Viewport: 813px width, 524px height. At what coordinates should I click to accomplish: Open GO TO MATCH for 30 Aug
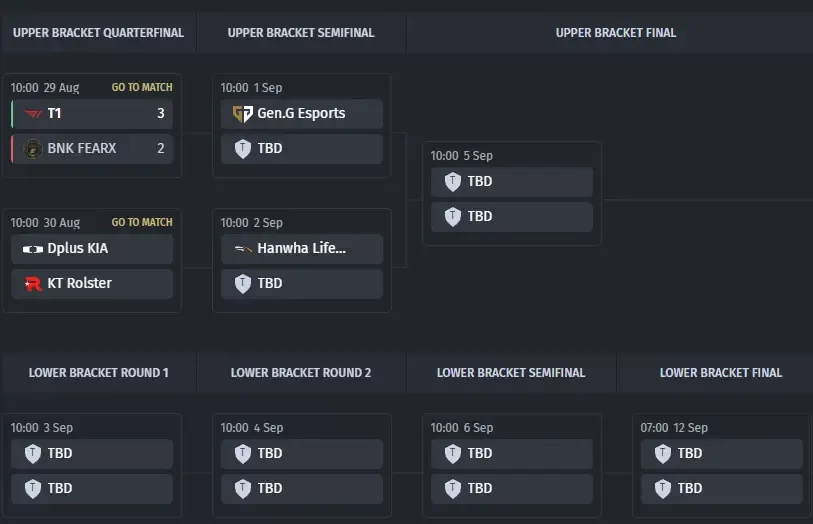(x=142, y=222)
